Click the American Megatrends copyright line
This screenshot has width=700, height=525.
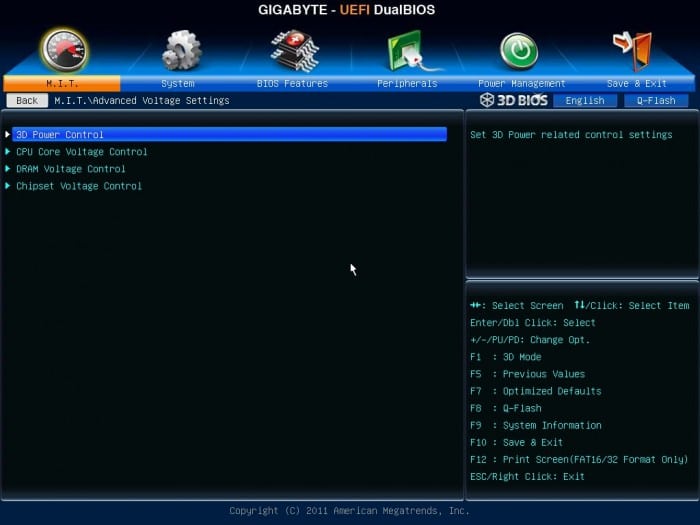(x=350, y=511)
